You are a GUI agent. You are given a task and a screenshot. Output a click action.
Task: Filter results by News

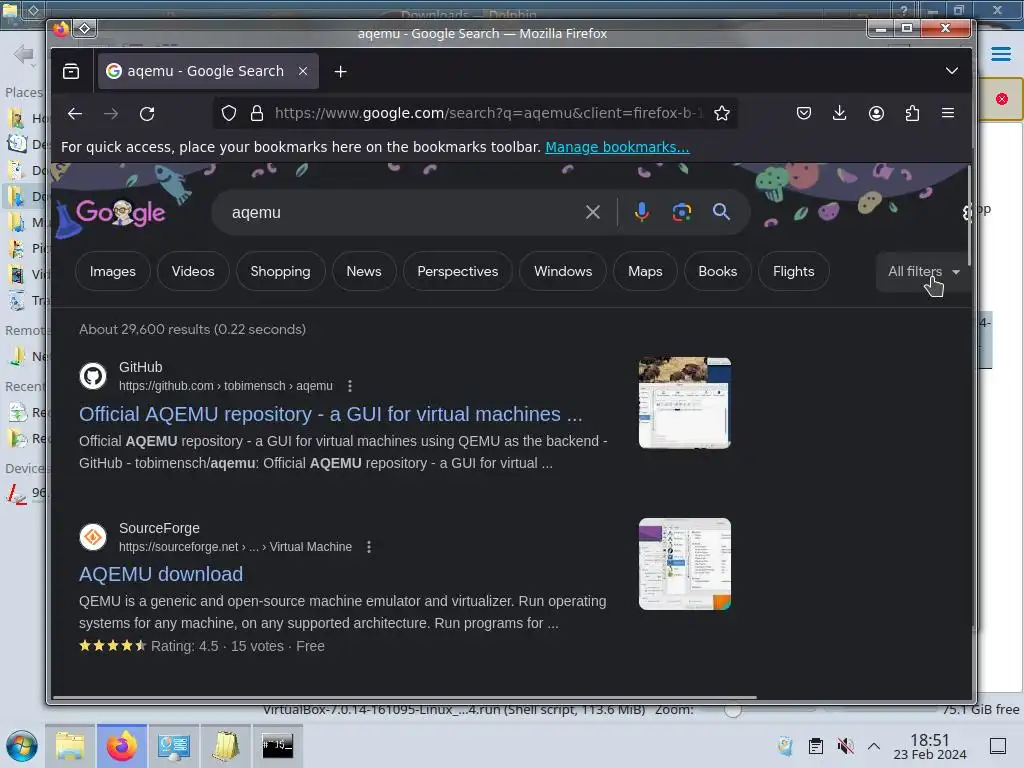(x=364, y=271)
